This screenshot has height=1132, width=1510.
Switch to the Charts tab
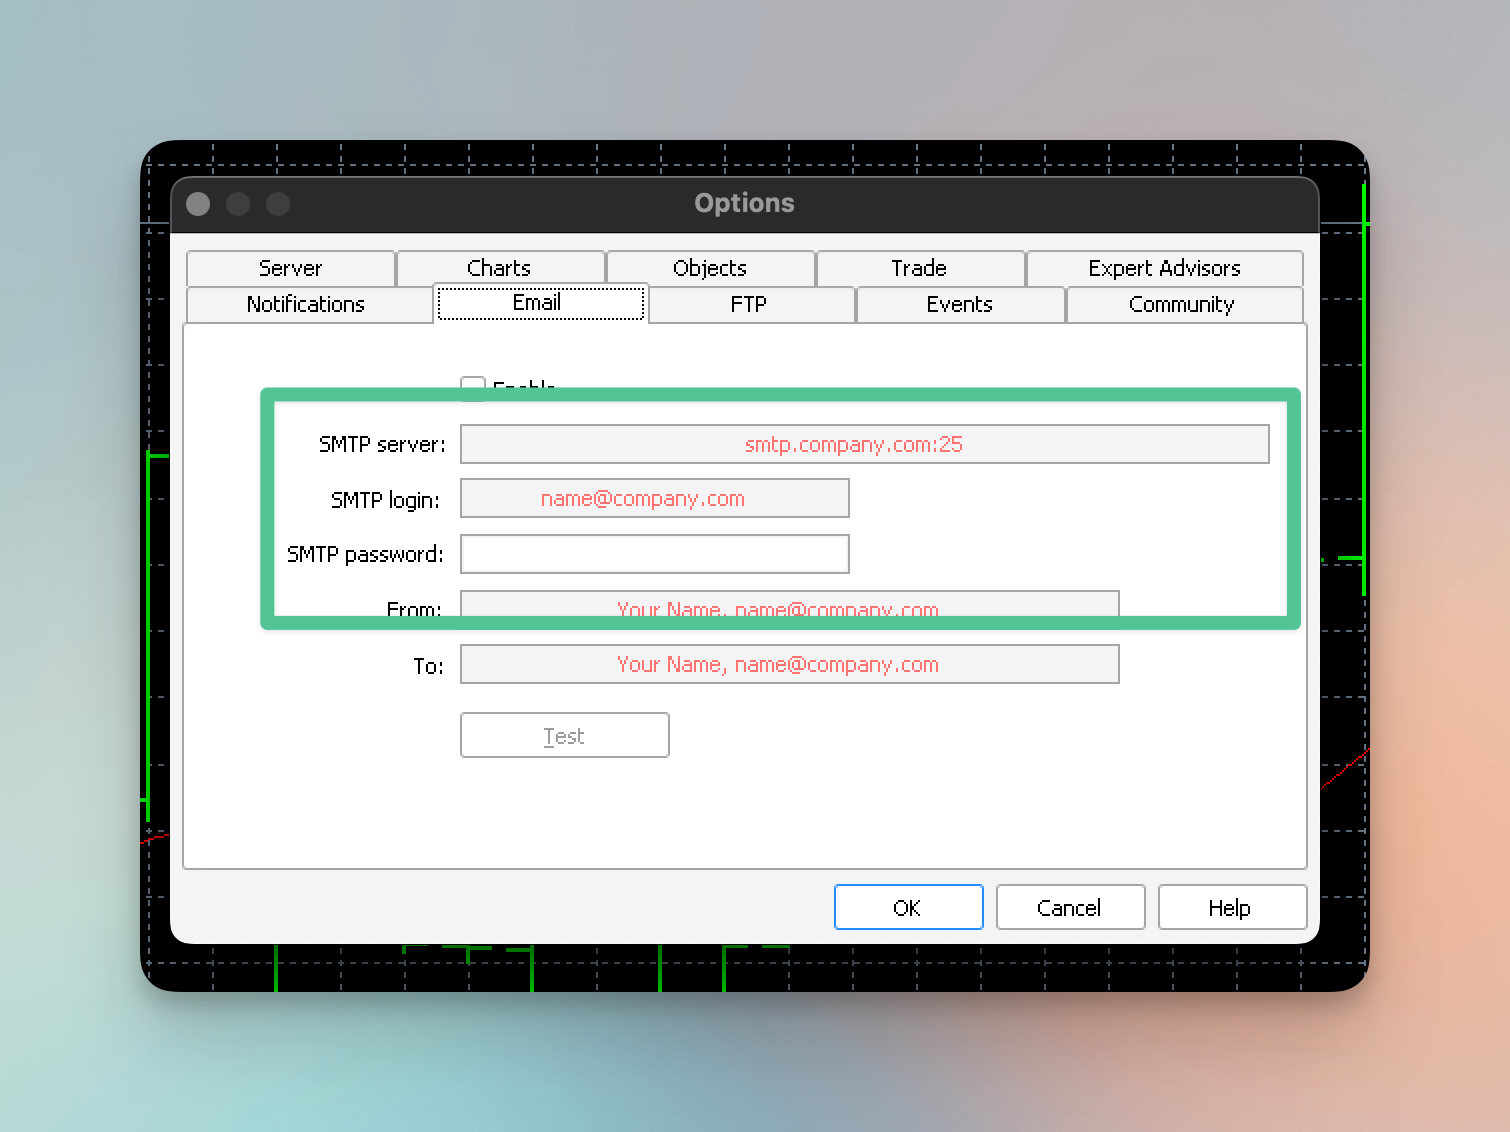tap(500, 268)
